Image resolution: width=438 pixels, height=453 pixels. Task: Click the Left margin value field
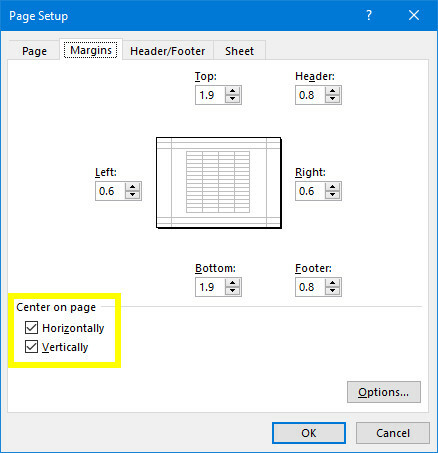(111, 191)
